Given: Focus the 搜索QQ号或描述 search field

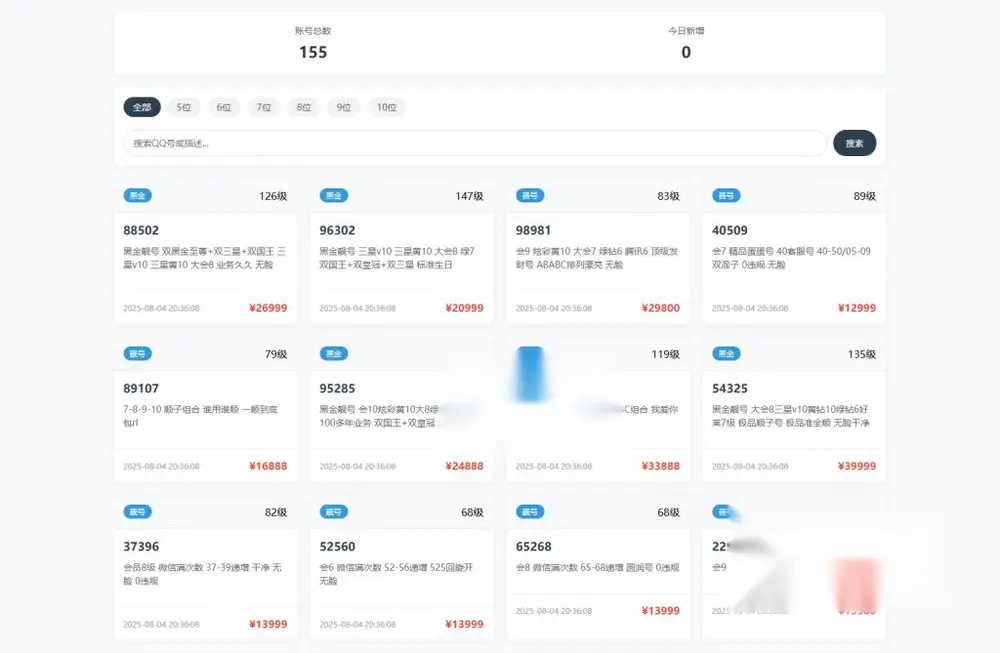Looking at the screenshot, I should (475, 143).
